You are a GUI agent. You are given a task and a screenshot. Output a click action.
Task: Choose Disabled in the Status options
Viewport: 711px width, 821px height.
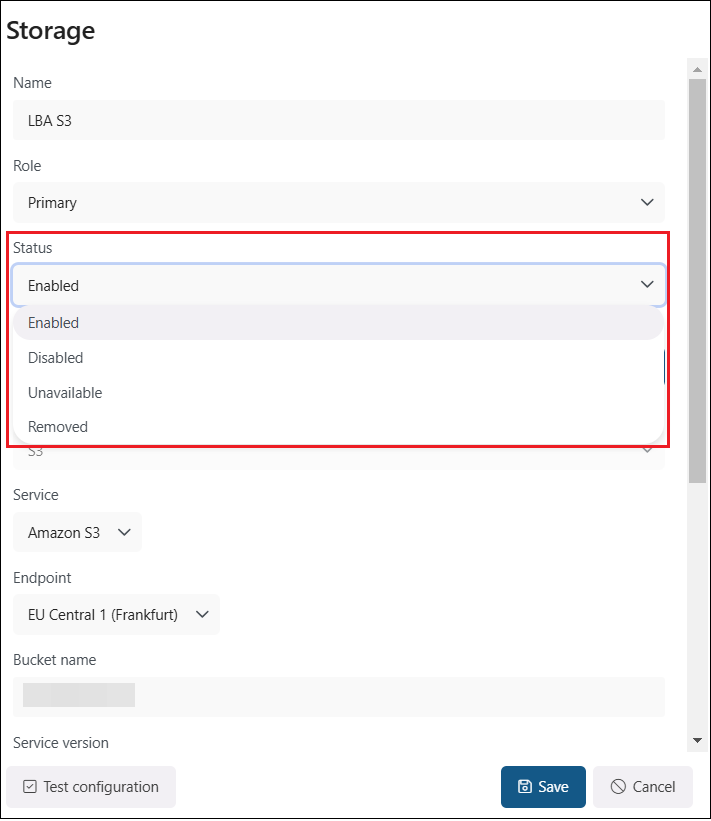point(56,358)
